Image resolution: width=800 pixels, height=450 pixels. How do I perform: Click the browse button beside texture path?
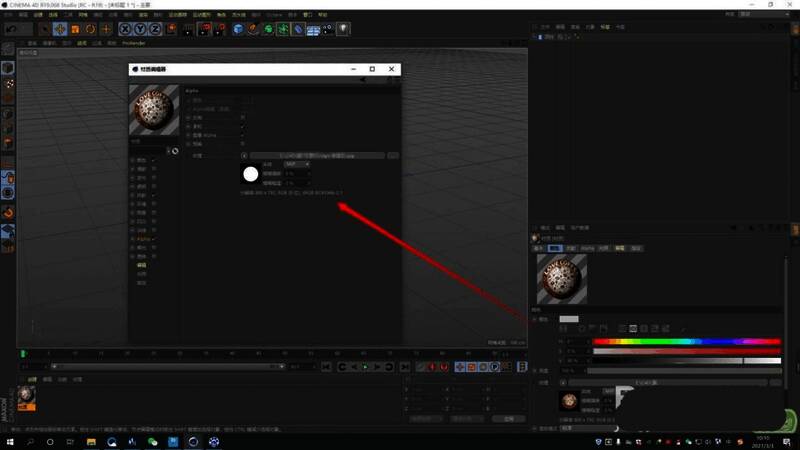pyautogui.click(x=393, y=155)
